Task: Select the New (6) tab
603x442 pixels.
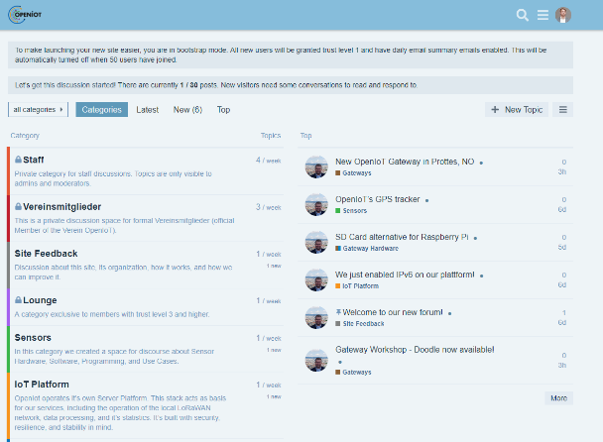Action: [x=187, y=110]
